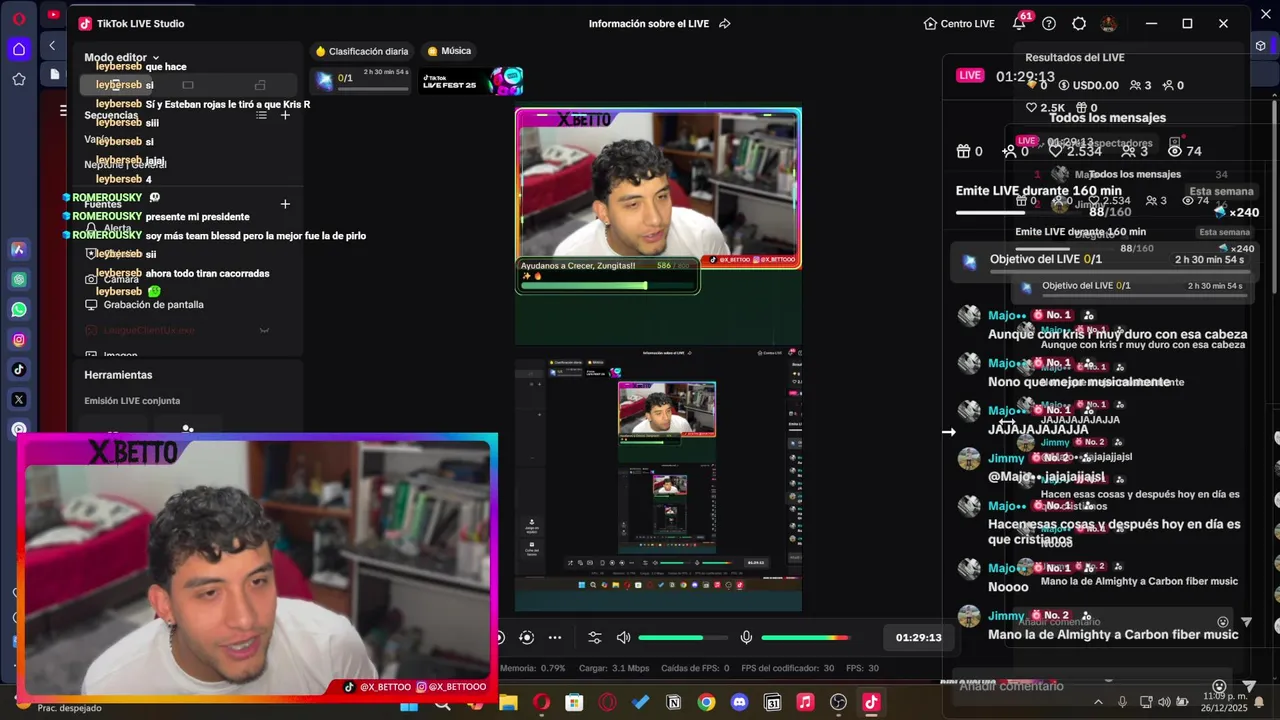This screenshot has width=1280, height=720.
Task: Open TikTok LIVE Studio taskbar icon
Action: pyautogui.click(x=871, y=703)
